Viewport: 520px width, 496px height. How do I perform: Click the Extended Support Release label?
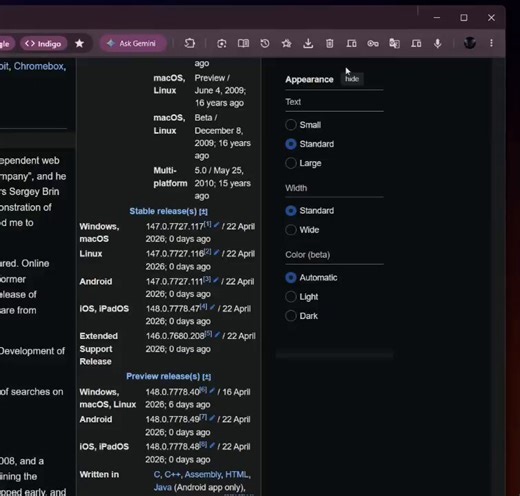tap(98, 349)
